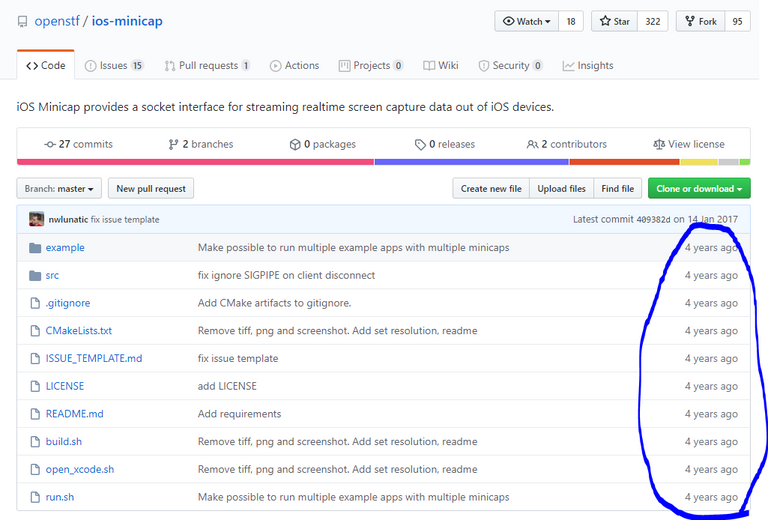Click the open_xcode.sh file icon
The width and height of the screenshot is (768, 520).
click(35, 469)
